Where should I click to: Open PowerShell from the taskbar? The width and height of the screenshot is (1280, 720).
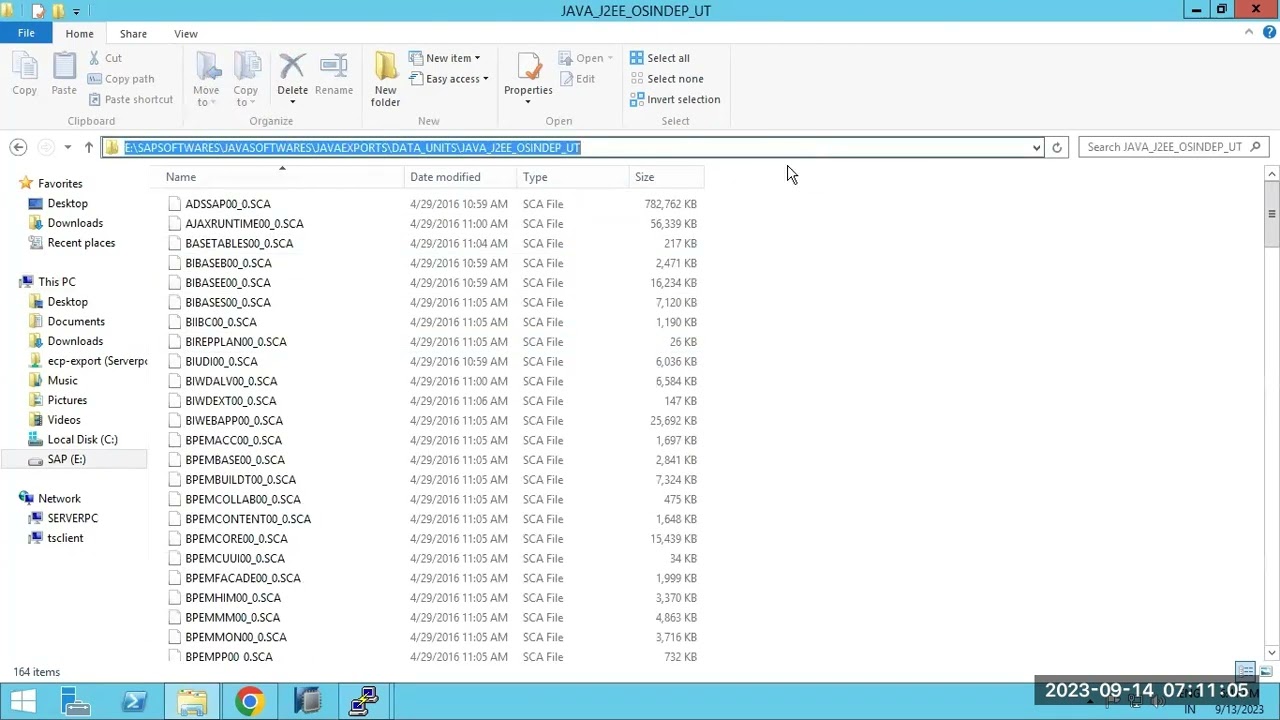click(134, 702)
